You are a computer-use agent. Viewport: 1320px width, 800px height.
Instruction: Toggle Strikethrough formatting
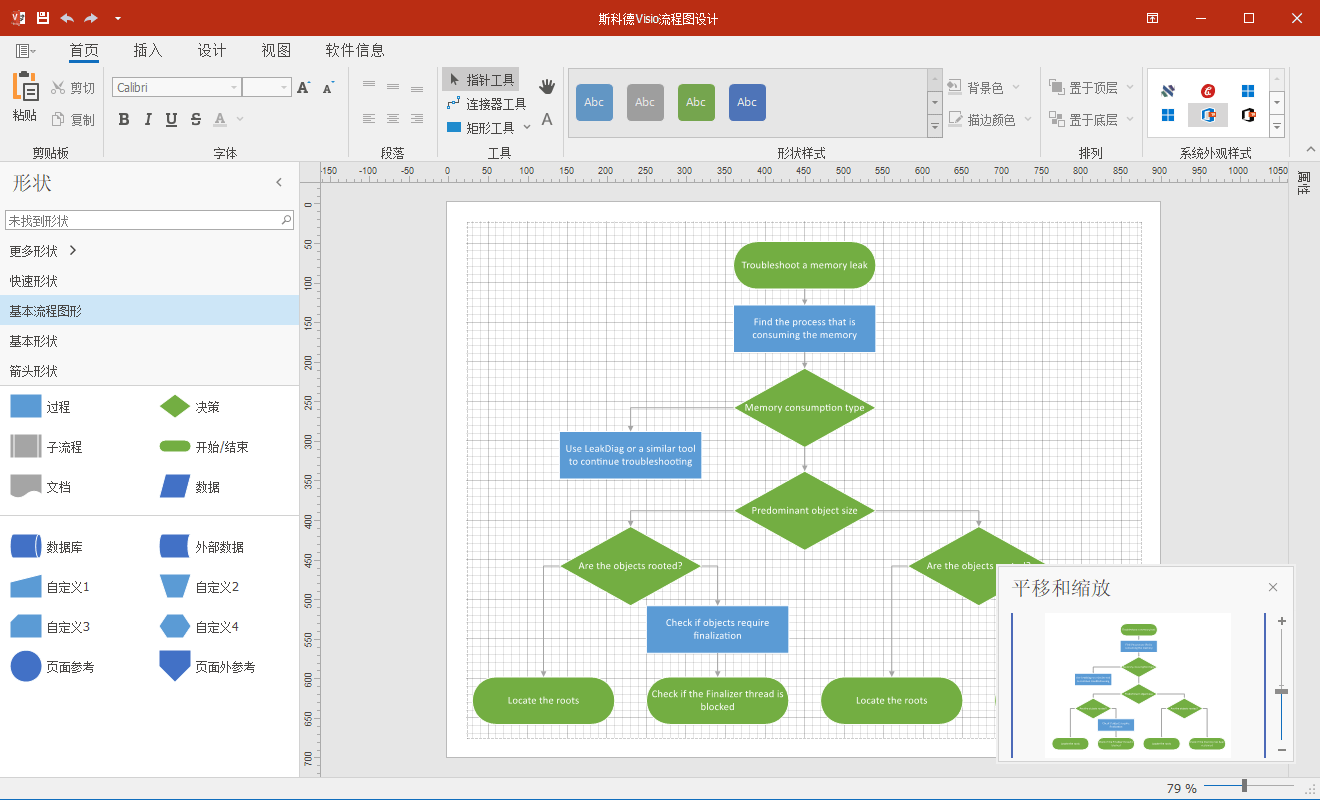[x=196, y=120]
